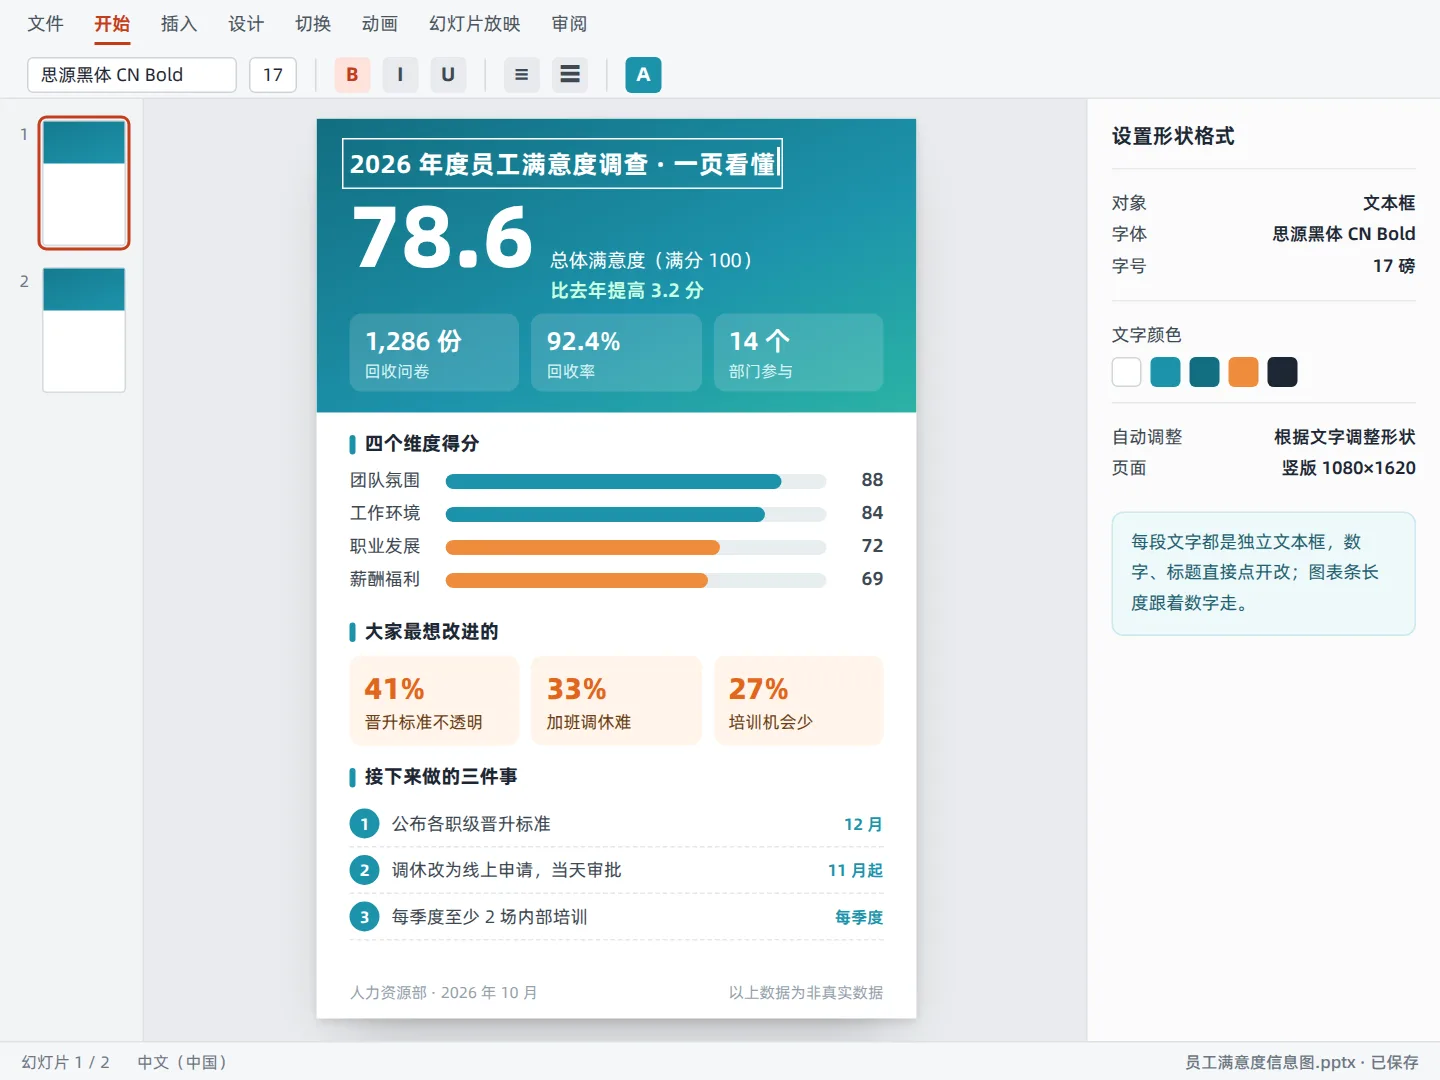
Task: Select the text 比去年提高 3.2 分
Action: [627, 291]
